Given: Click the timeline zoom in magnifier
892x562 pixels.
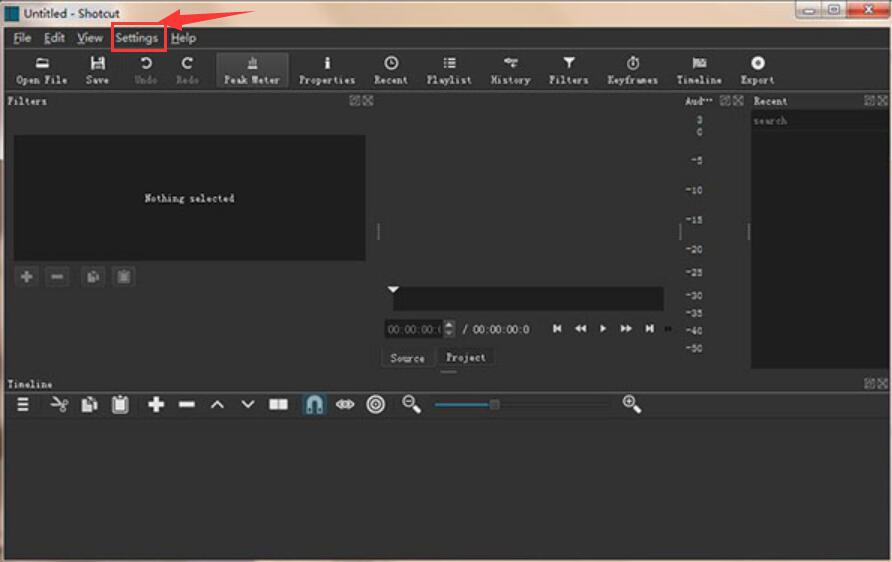Looking at the screenshot, I should point(631,404).
